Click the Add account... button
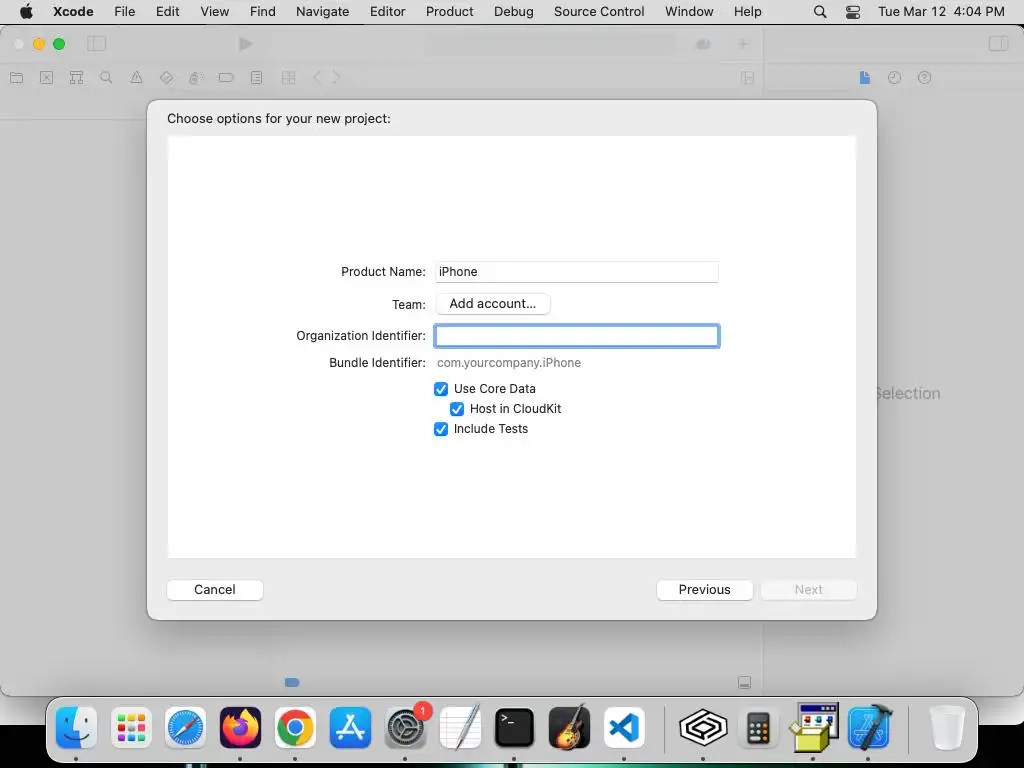This screenshot has height=768, width=1024. (x=492, y=304)
